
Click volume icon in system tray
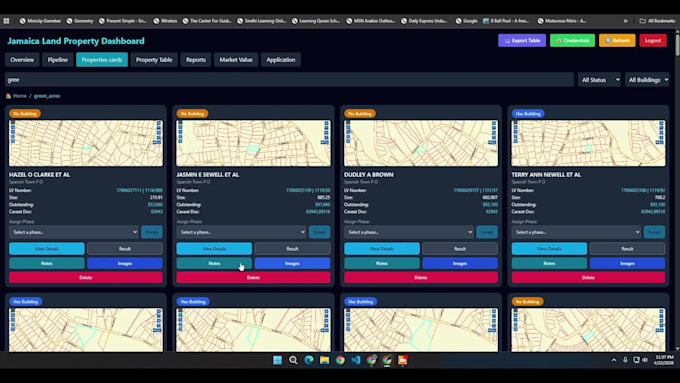(645, 360)
